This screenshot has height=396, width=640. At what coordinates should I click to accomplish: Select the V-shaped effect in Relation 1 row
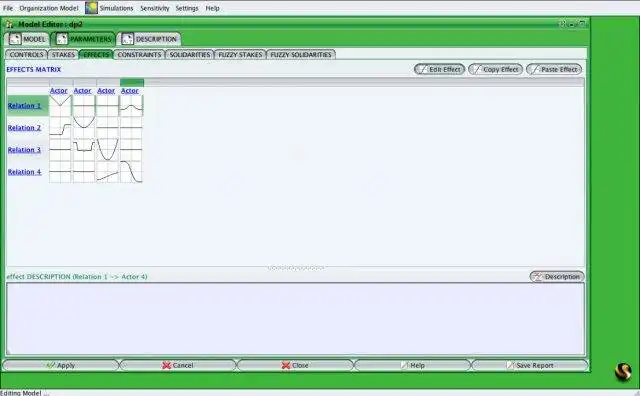[60, 106]
